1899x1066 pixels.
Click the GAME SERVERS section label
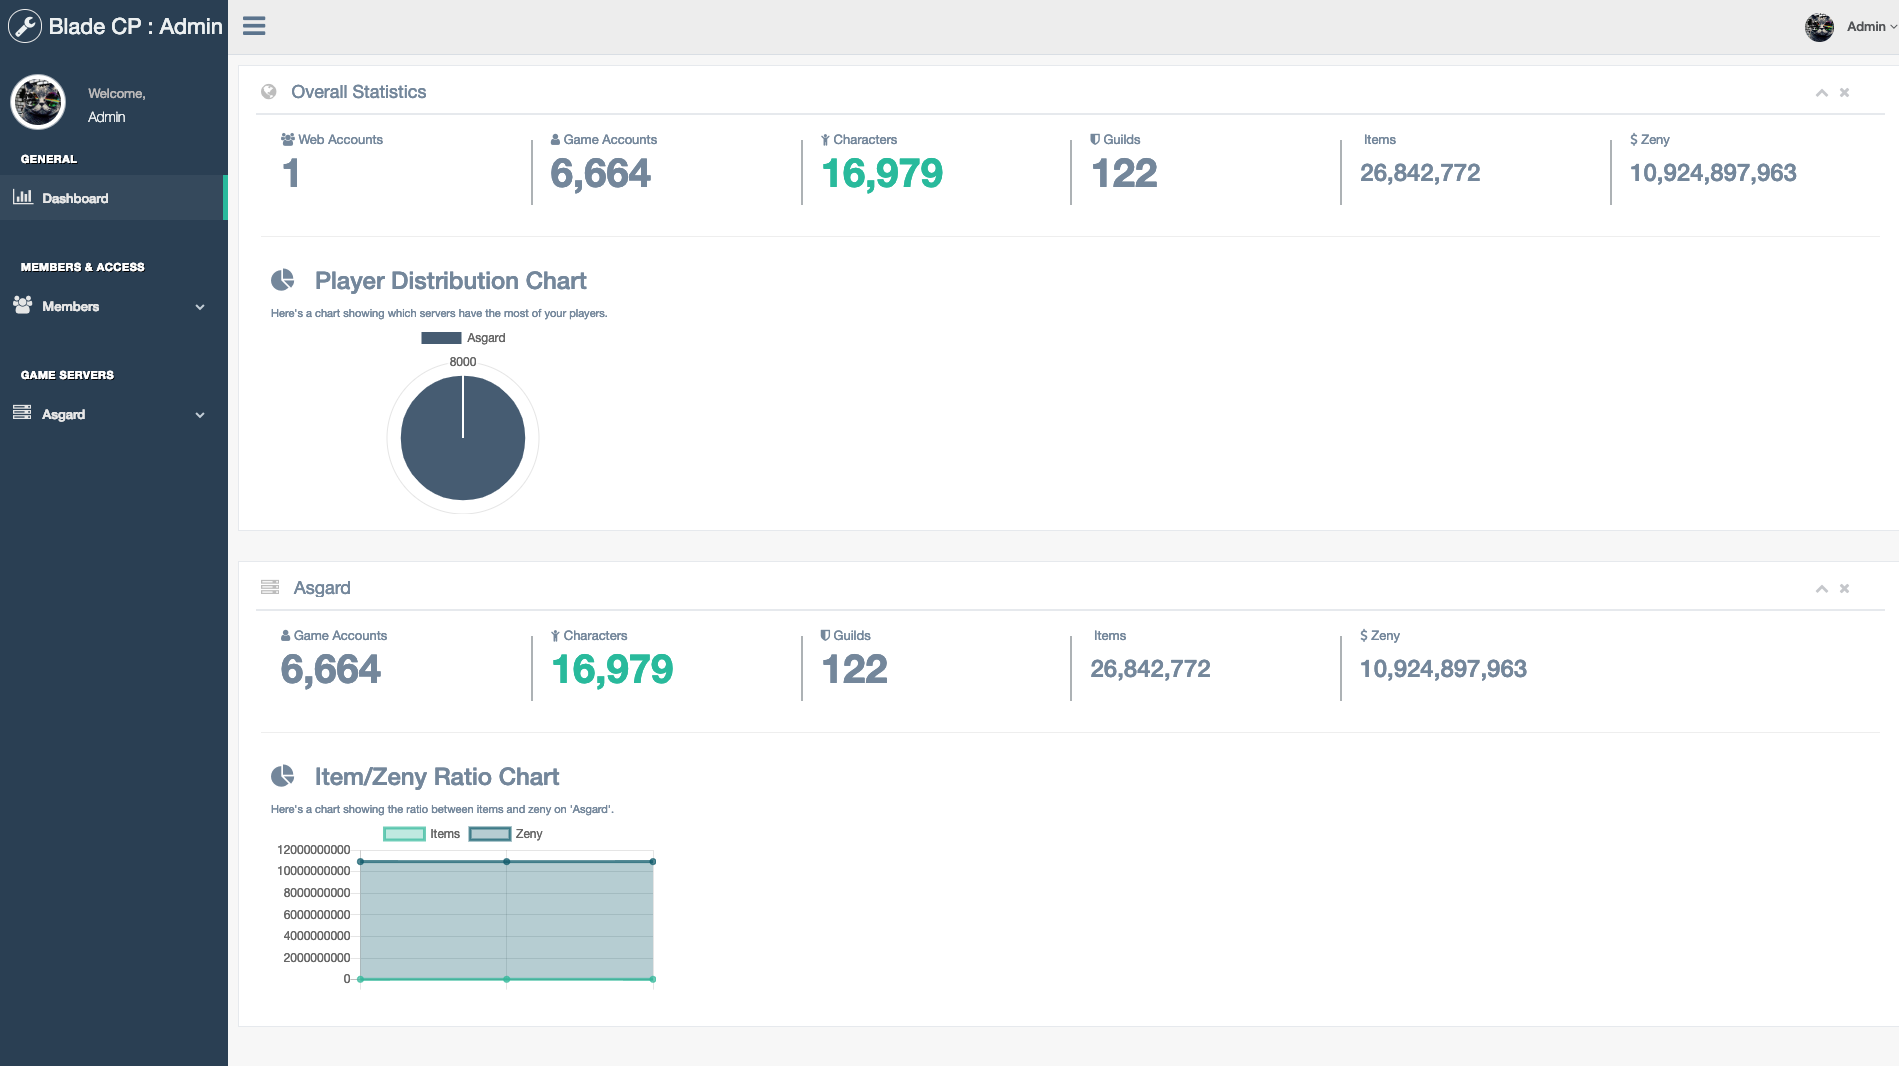67,375
